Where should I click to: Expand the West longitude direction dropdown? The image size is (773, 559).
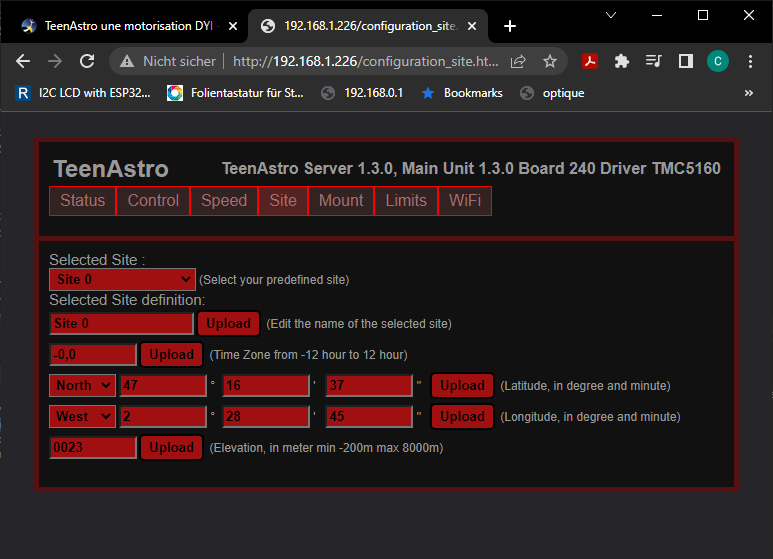coord(82,417)
